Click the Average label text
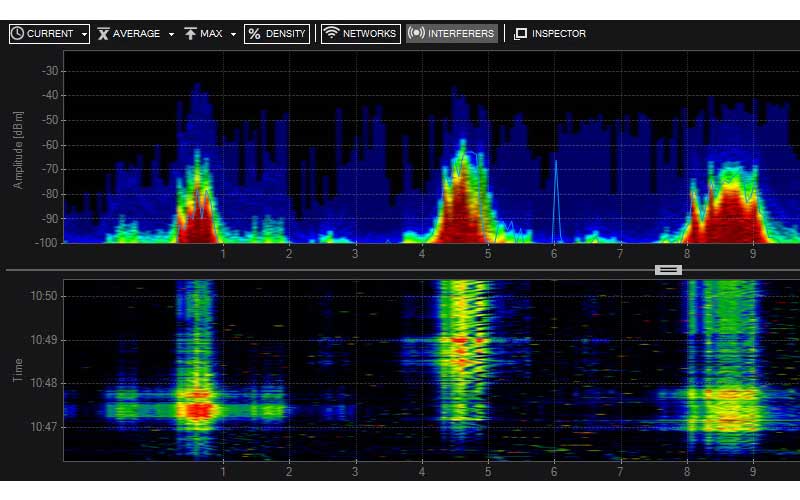The image size is (800, 500). 136,34
